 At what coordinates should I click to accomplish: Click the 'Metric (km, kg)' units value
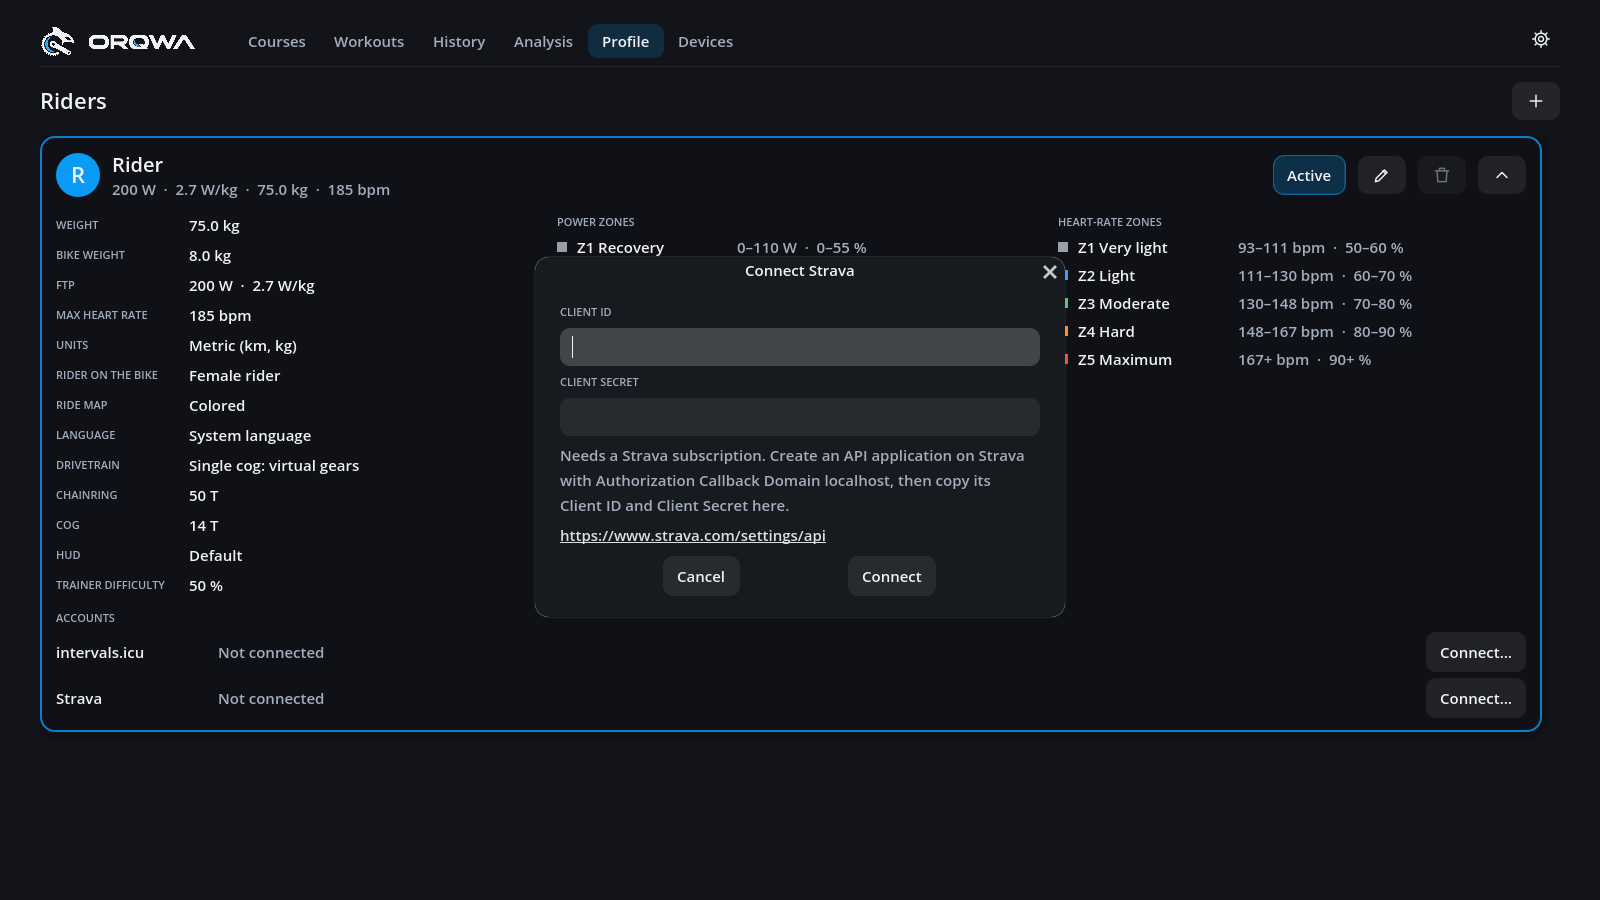pos(243,346)
